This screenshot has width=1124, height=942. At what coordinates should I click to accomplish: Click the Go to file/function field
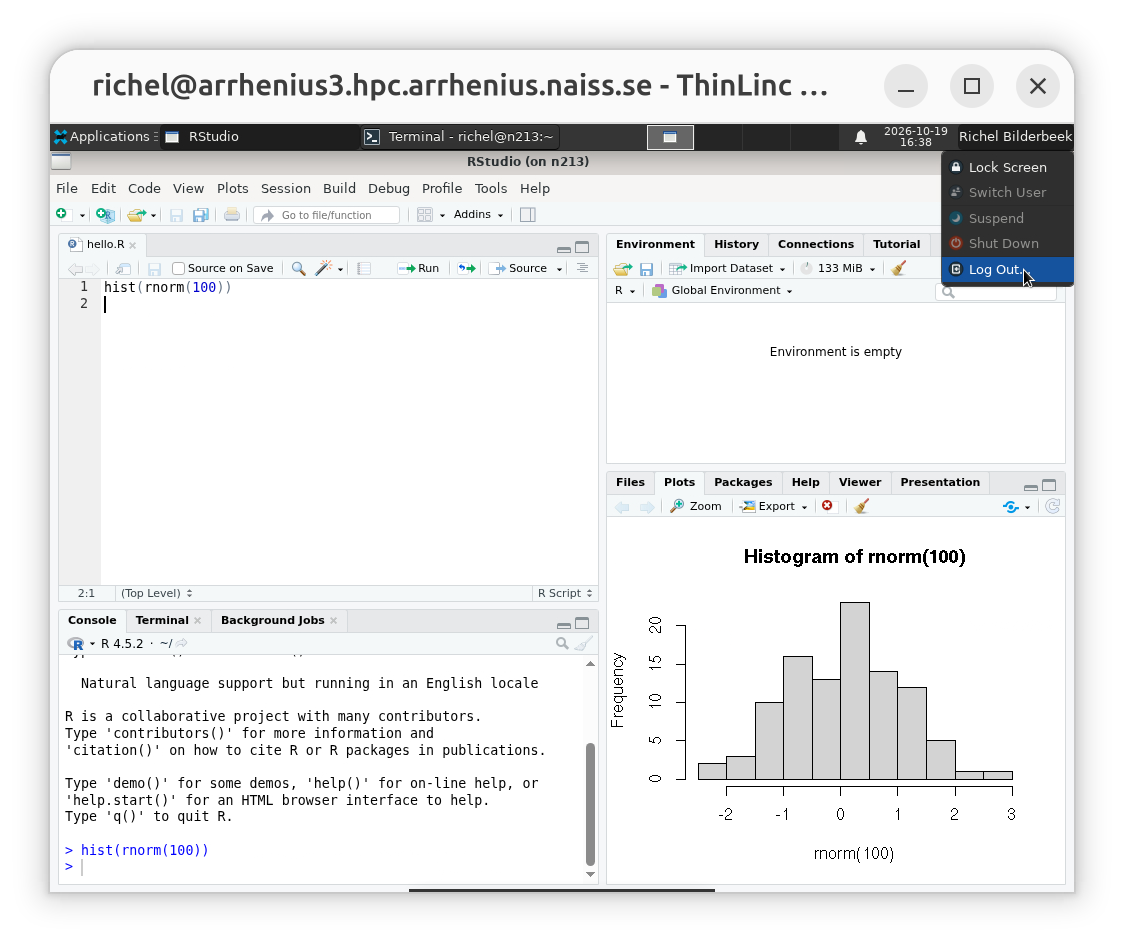(327, 215)
